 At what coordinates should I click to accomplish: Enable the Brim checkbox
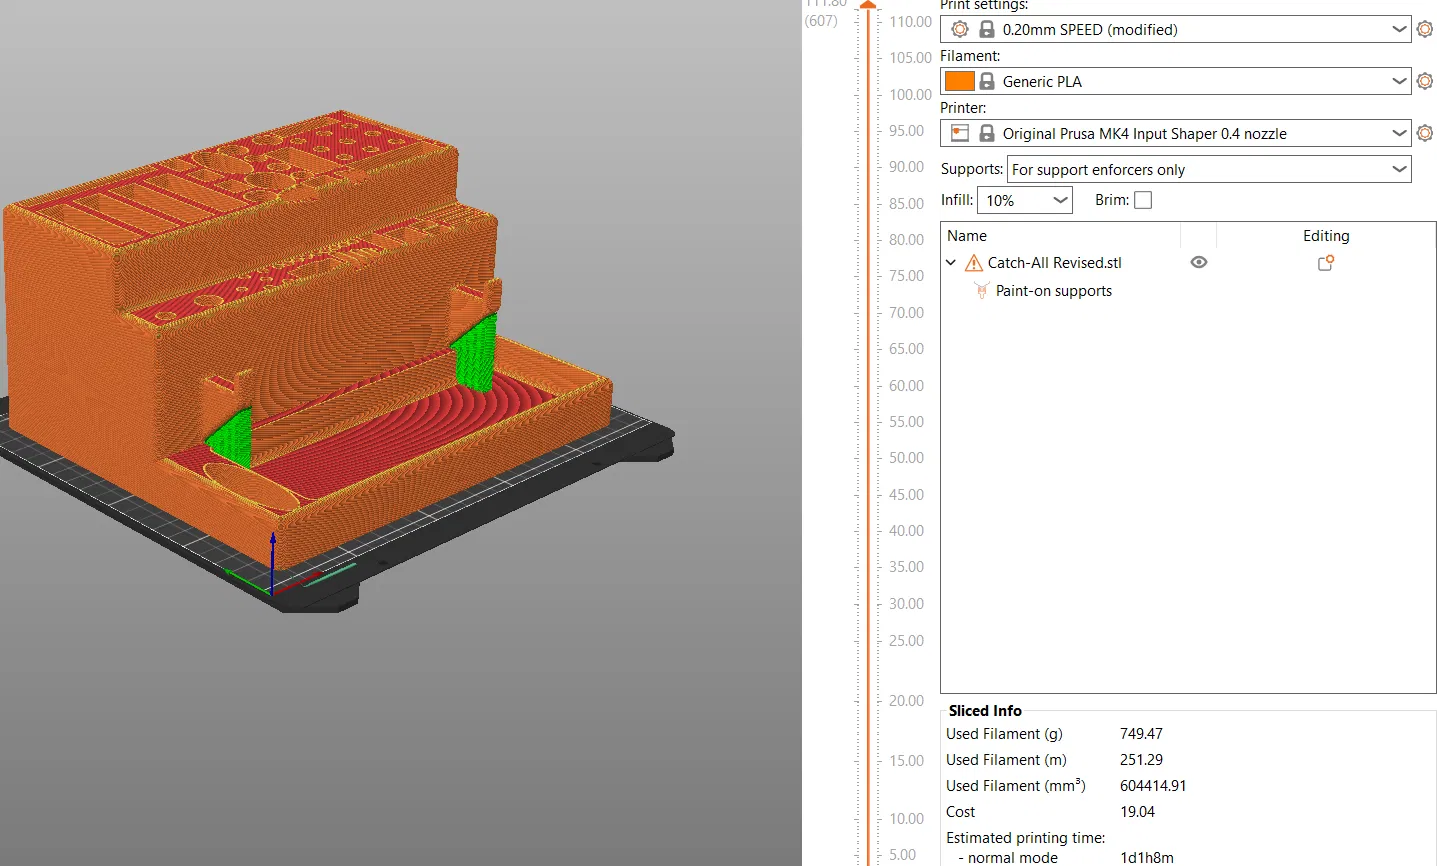(1143, 200)
